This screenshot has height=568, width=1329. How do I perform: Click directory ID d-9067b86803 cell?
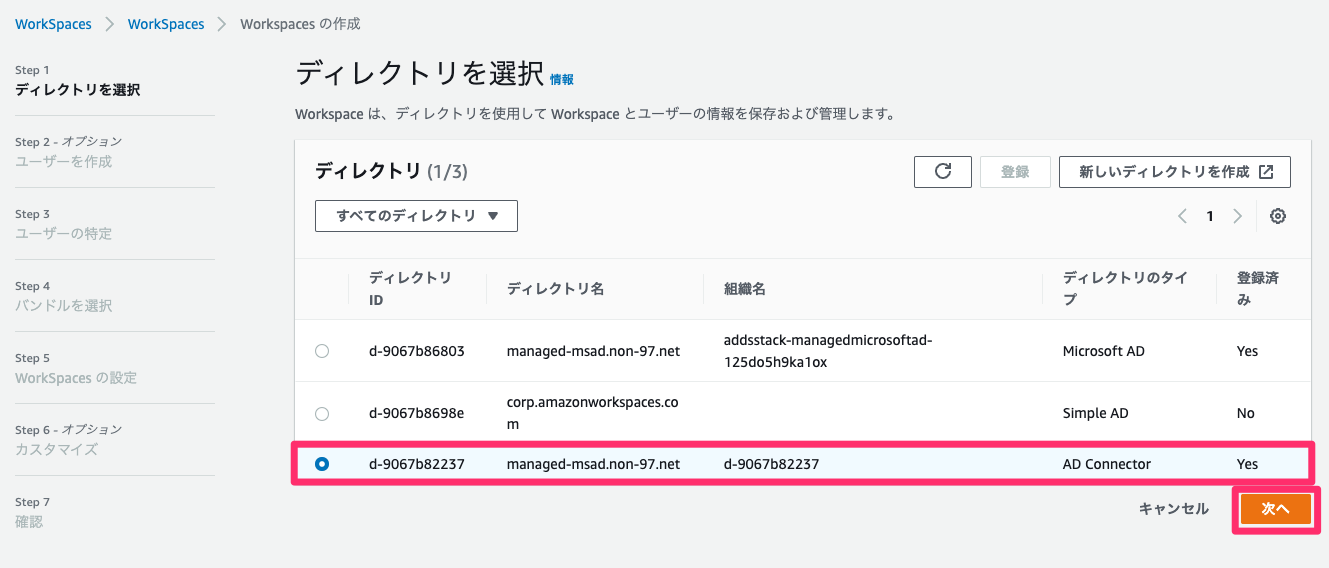point(417,351)
